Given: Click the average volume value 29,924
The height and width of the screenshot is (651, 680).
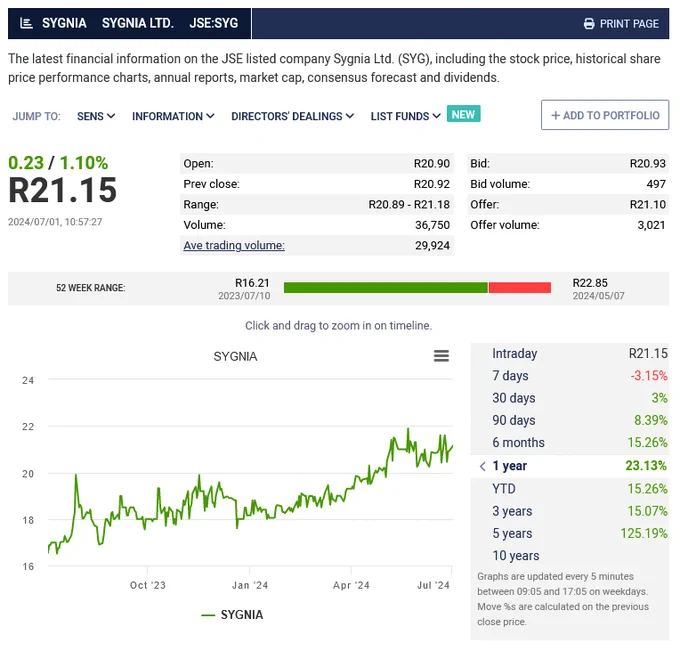Looking at the screenshot, I should point(432,245).
